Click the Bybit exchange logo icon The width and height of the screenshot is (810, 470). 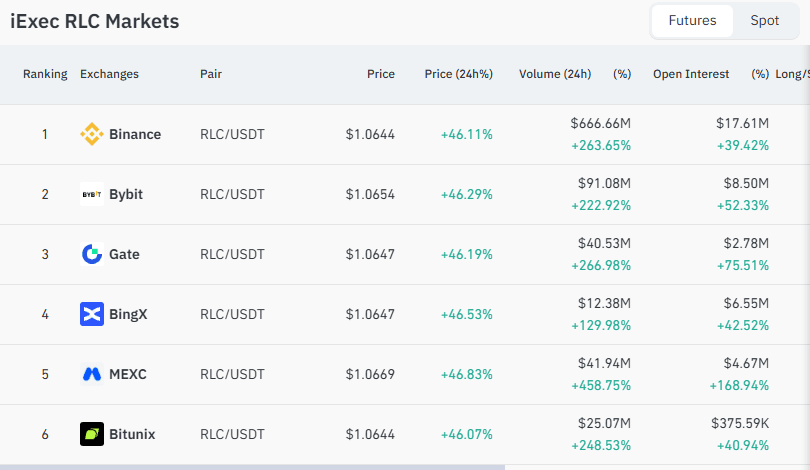[x=92, y=194]
